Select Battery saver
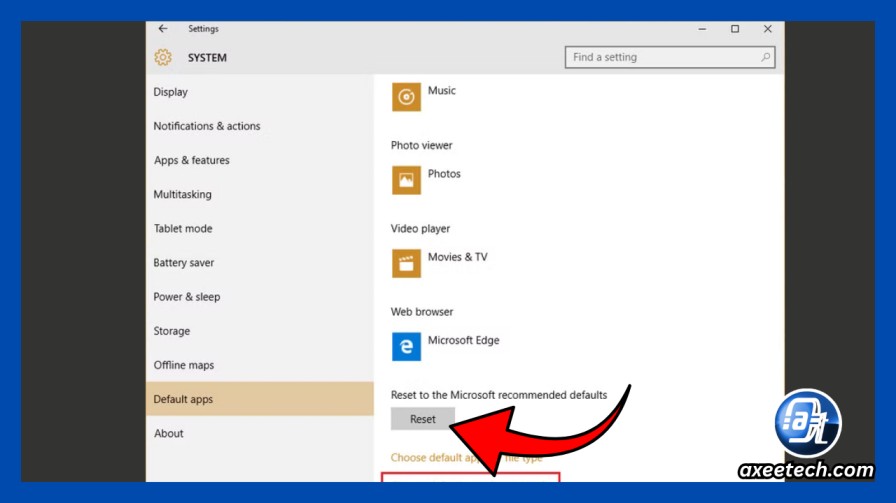This screenshot has height=503, width=896. pos(183,263)
